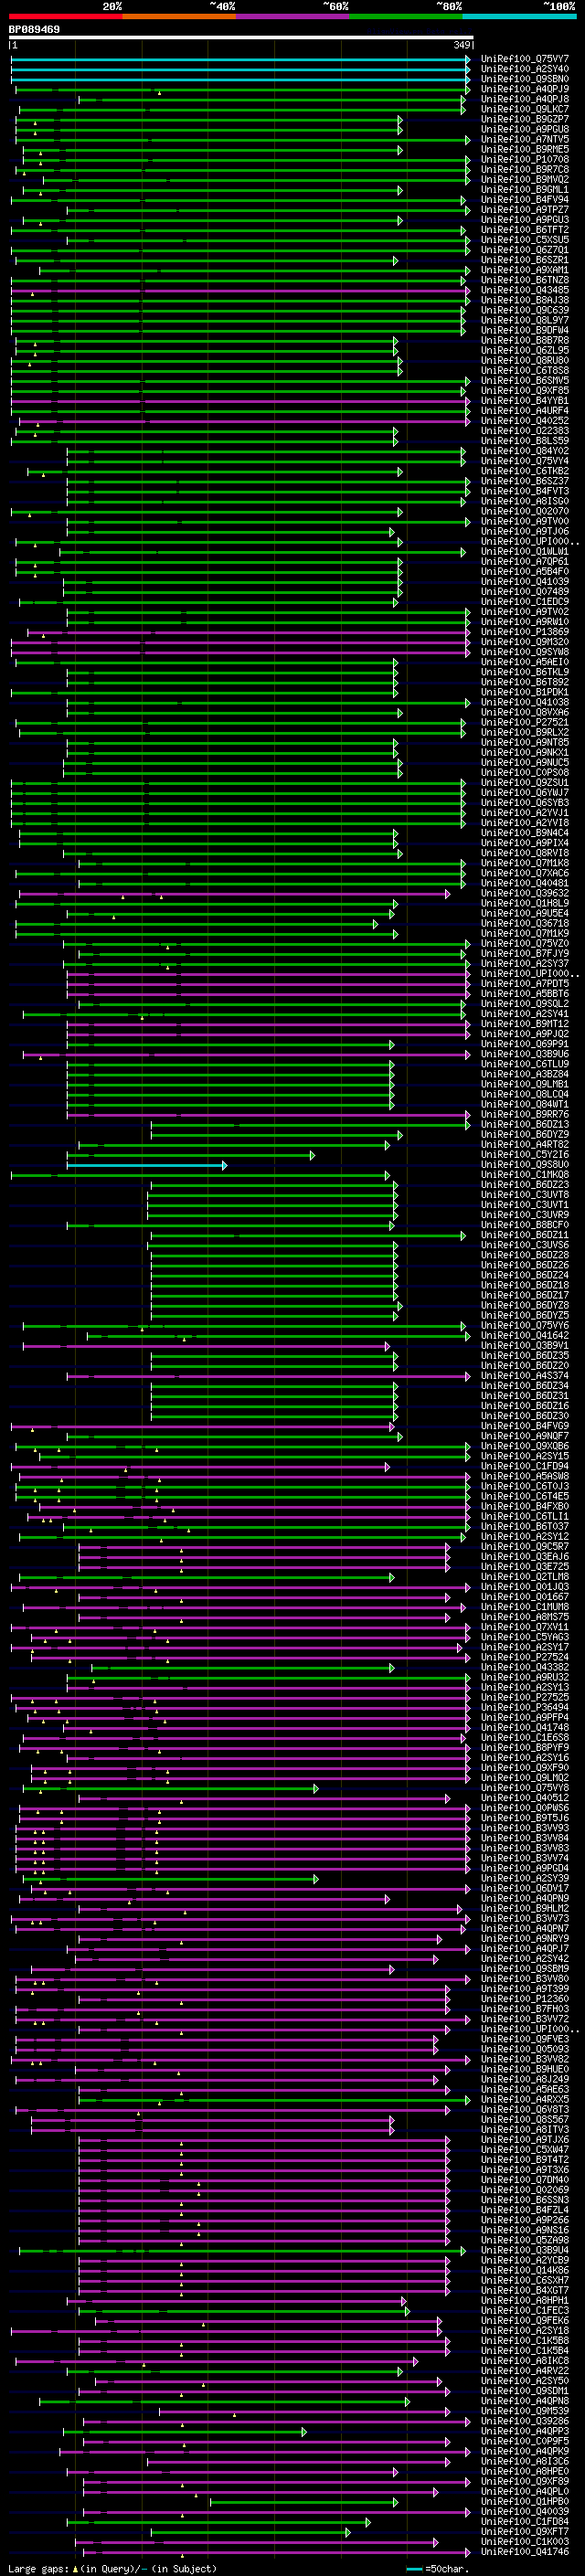This screenshot has height=2576, width=585.
Task: Select hit label UniRef100_C1FEC3
Action: click(x=525, y=2310)
